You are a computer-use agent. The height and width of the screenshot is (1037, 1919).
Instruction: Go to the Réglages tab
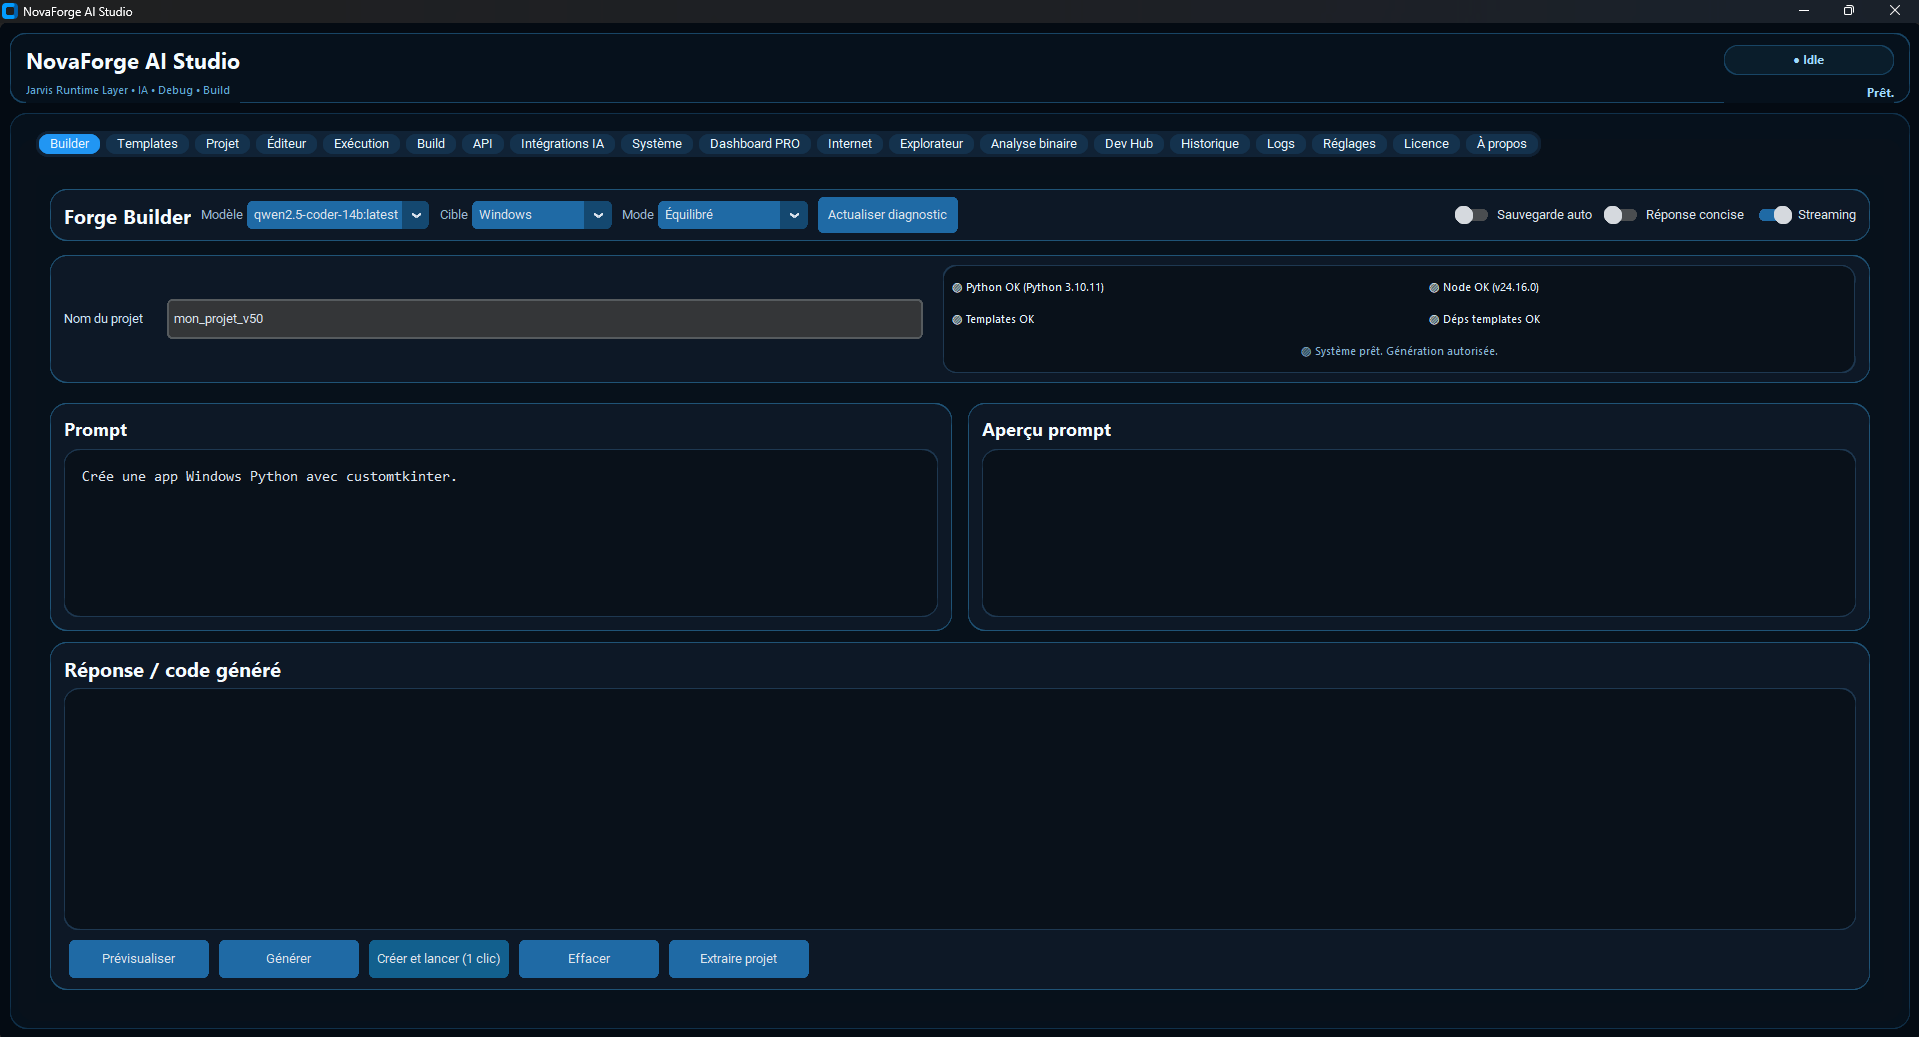pyautogui.click(x=1349, y=144)
